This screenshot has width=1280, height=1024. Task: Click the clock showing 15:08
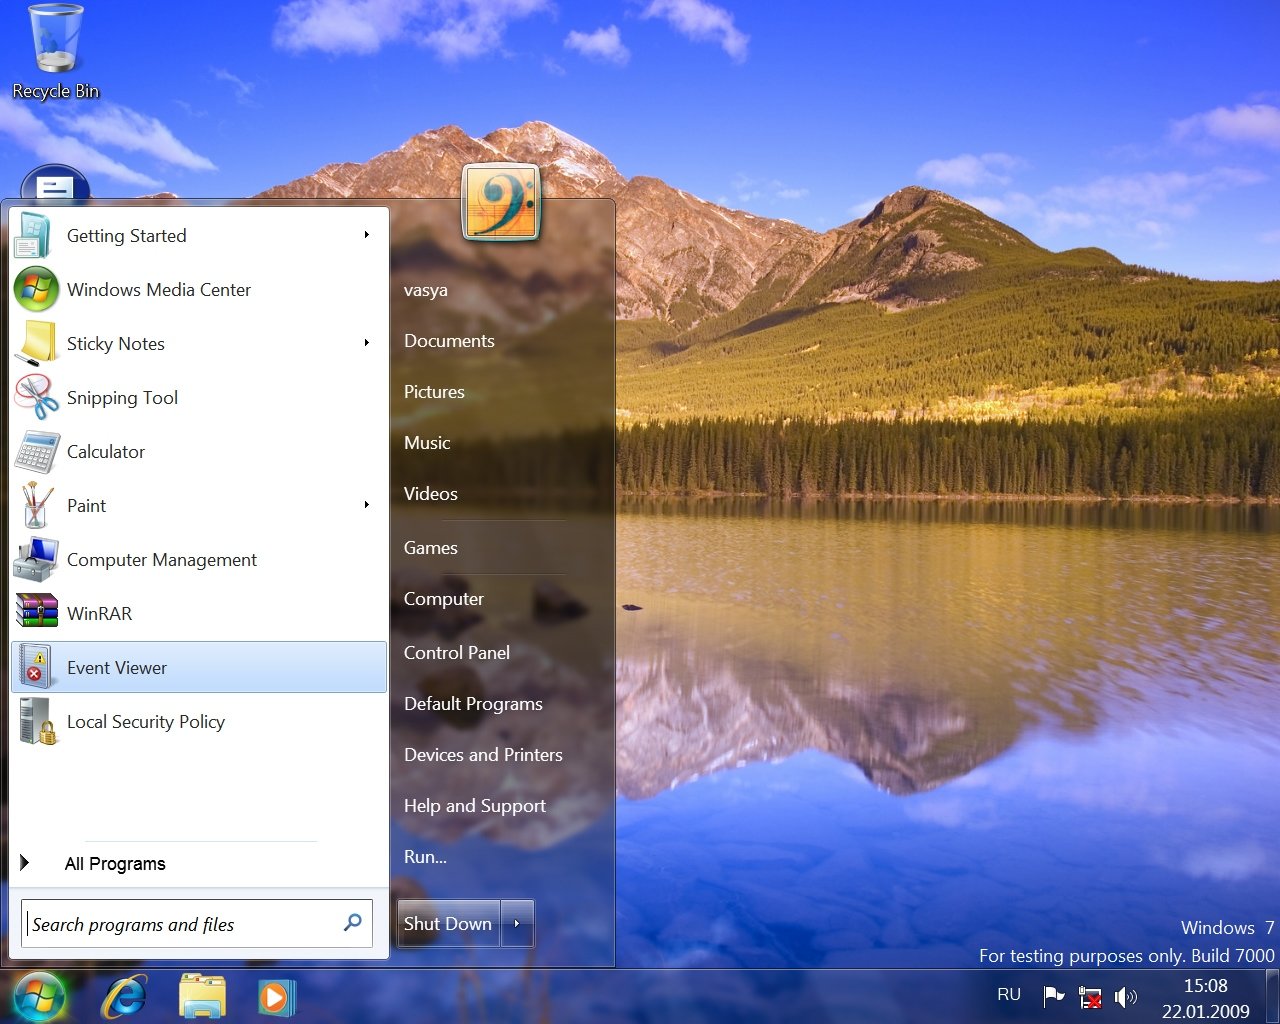tap(1206, 986)
